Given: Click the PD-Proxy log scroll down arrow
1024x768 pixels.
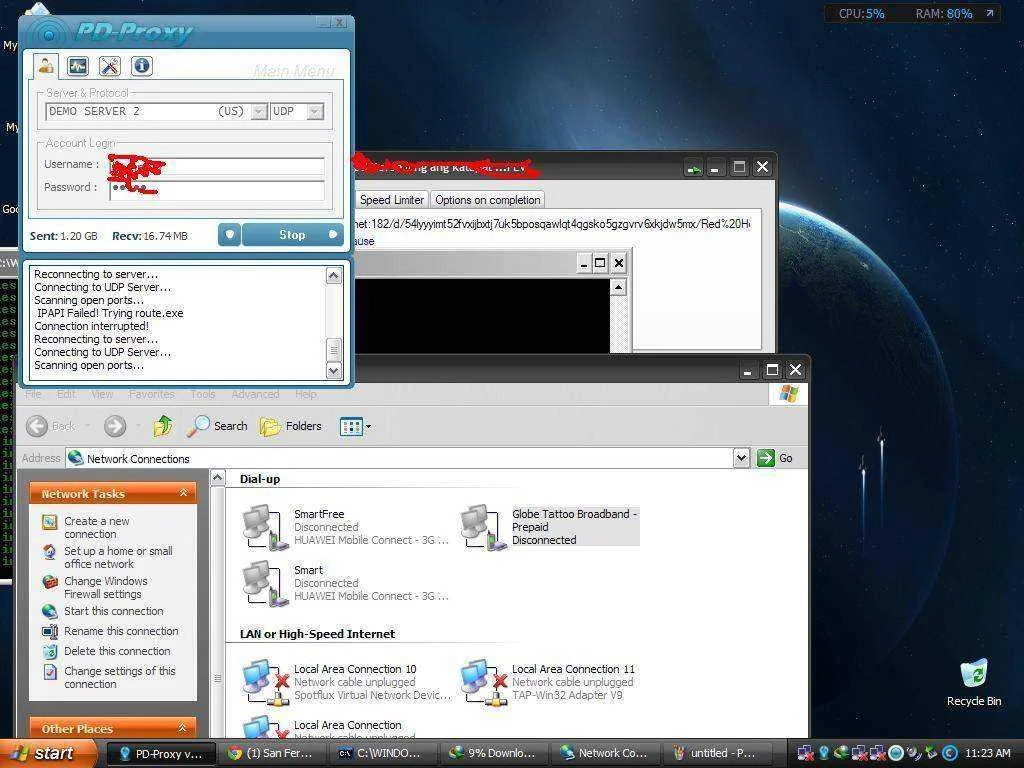Looking at the screenshot, I should (x=334, y=371).
